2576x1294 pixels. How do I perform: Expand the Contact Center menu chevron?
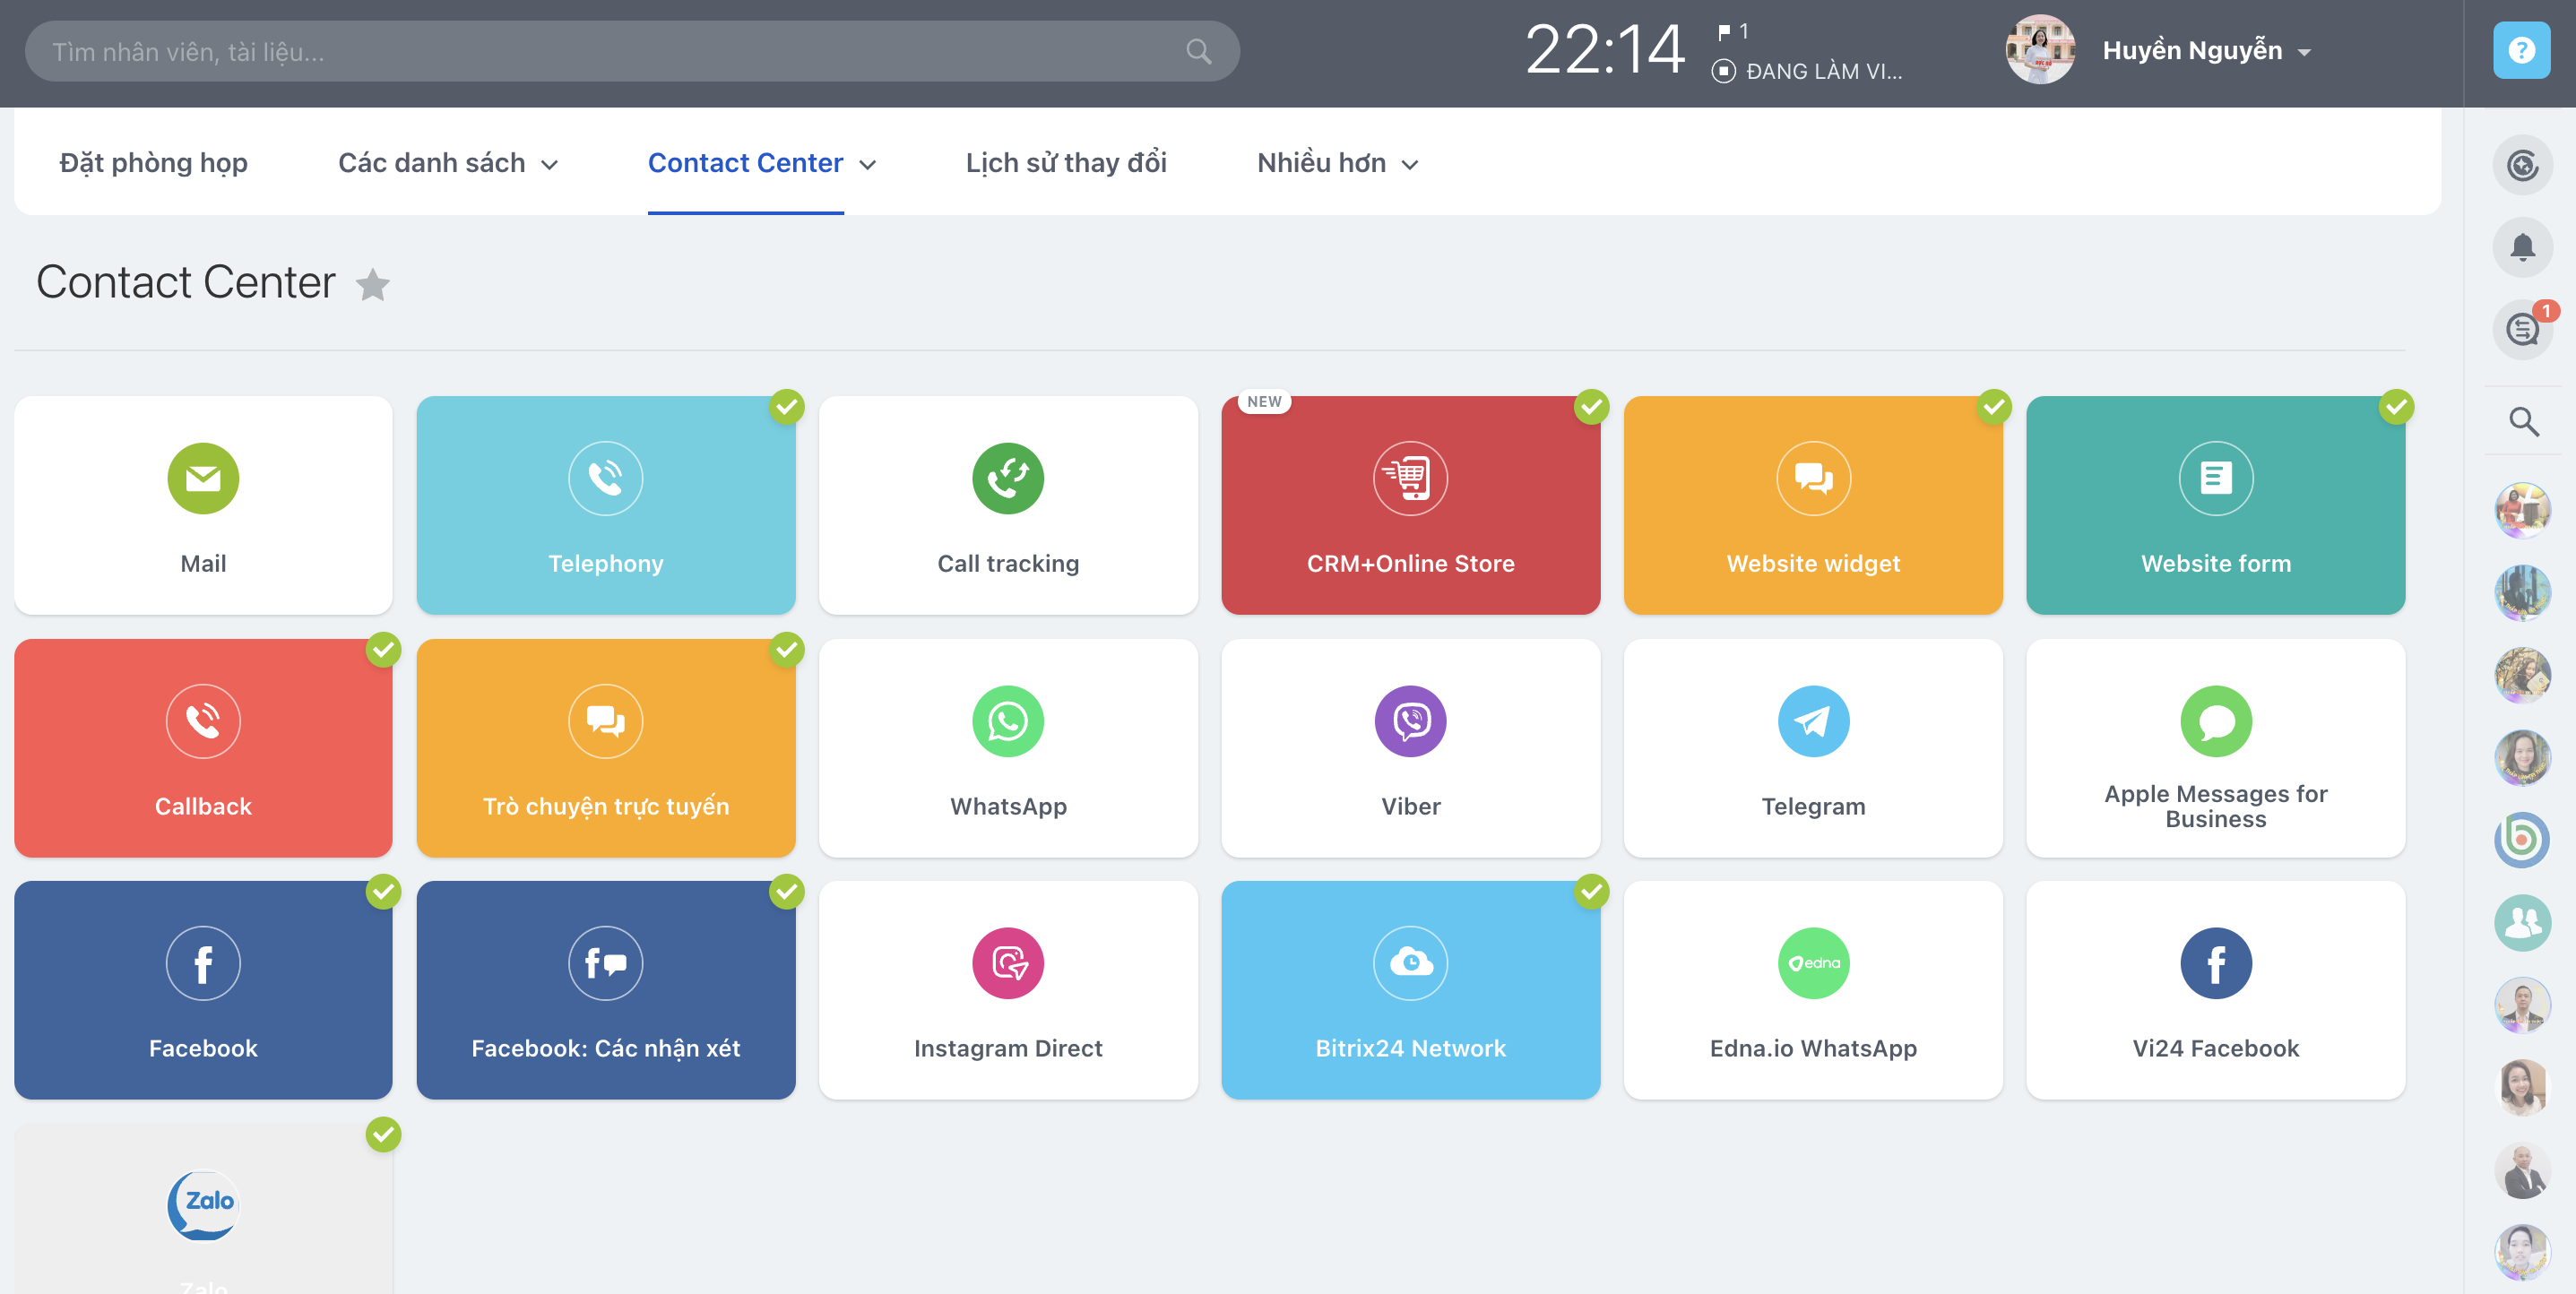coord(867,165)
